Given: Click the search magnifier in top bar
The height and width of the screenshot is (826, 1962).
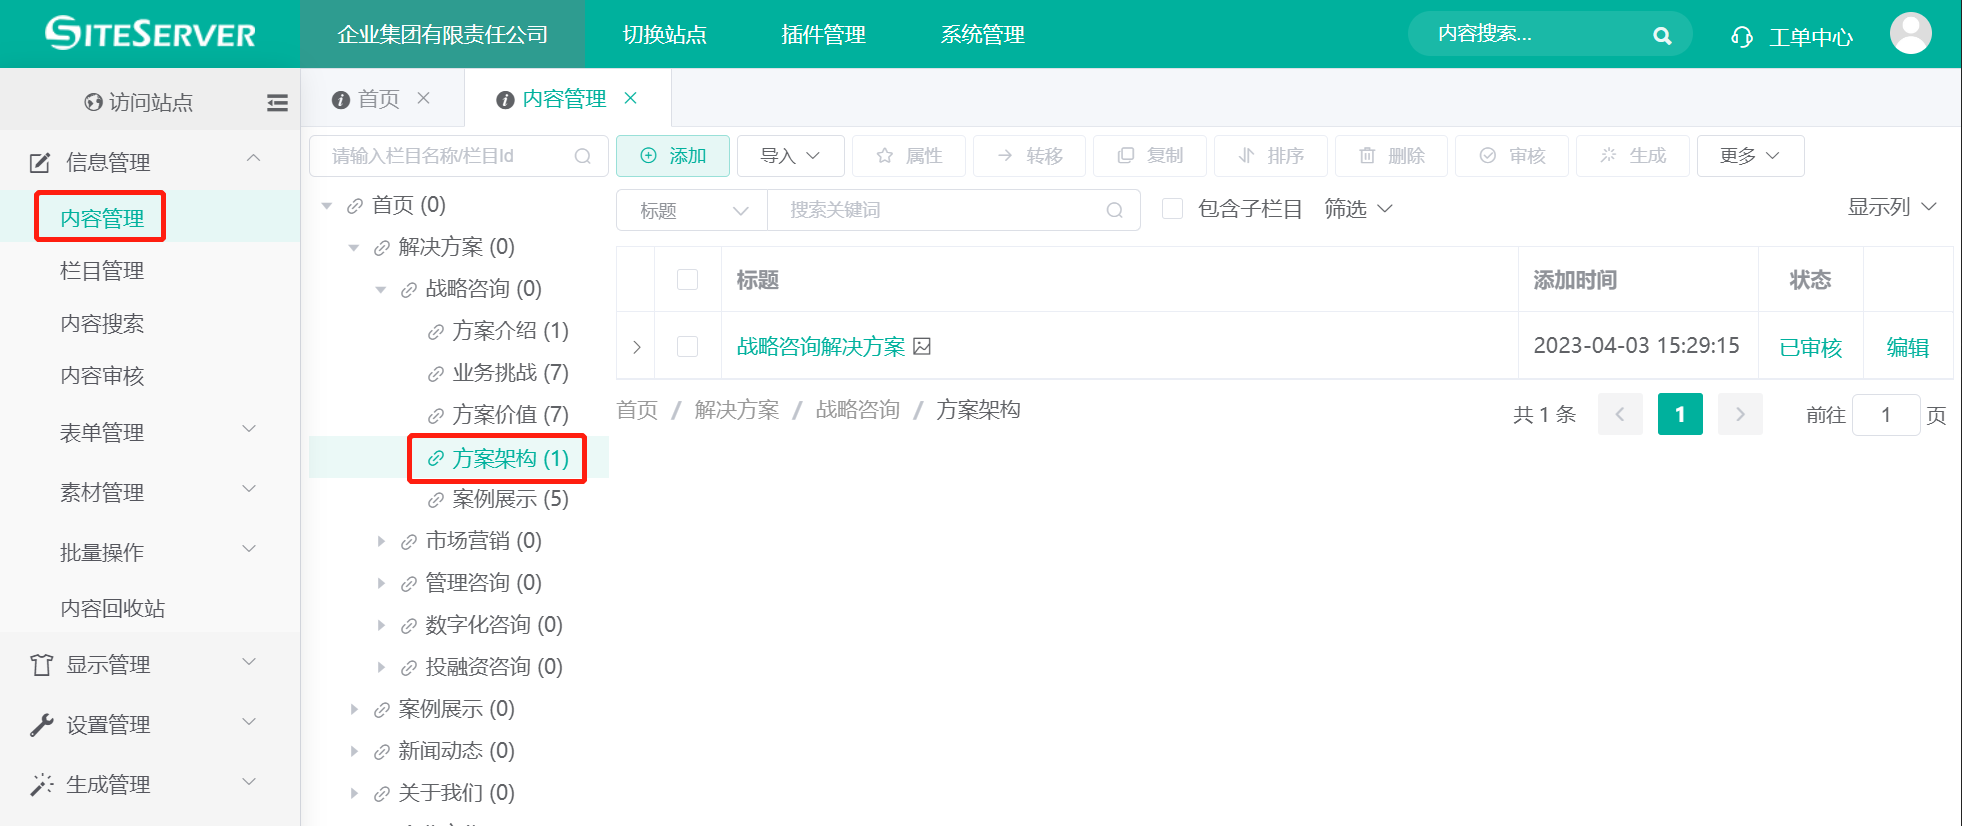Looking at the screenshot, I should point(1662,36).
